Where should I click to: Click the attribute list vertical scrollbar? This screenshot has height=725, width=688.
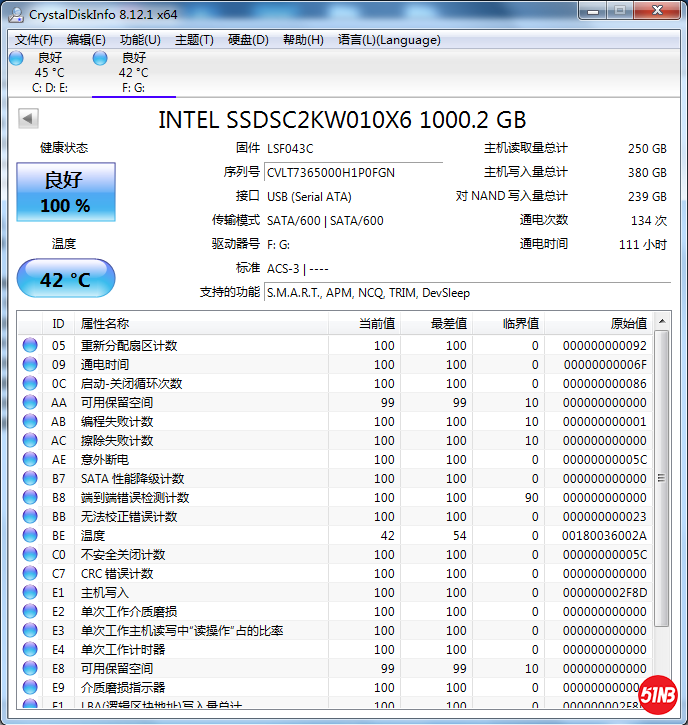[662, 480]
